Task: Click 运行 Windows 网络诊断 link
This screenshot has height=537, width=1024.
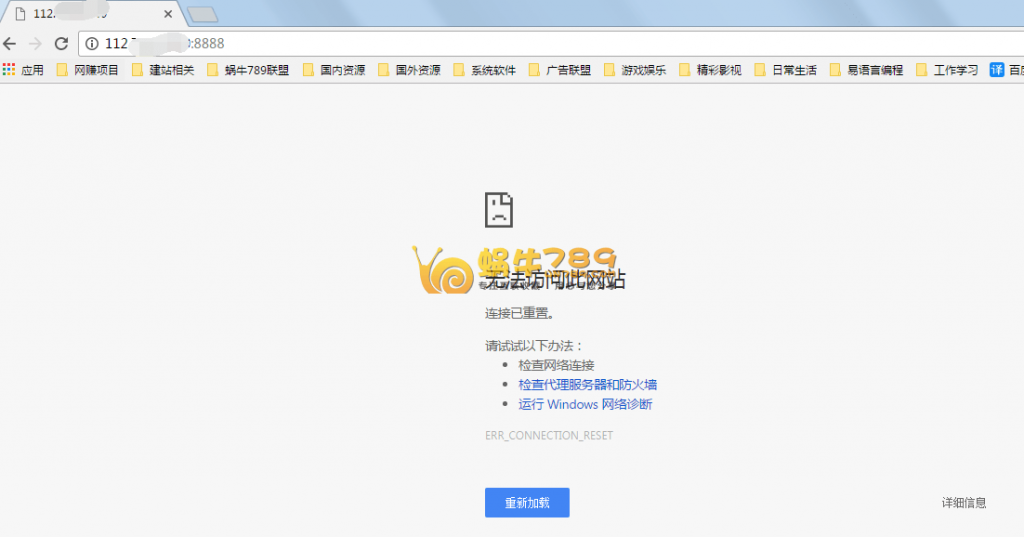Action: point(585,405)
